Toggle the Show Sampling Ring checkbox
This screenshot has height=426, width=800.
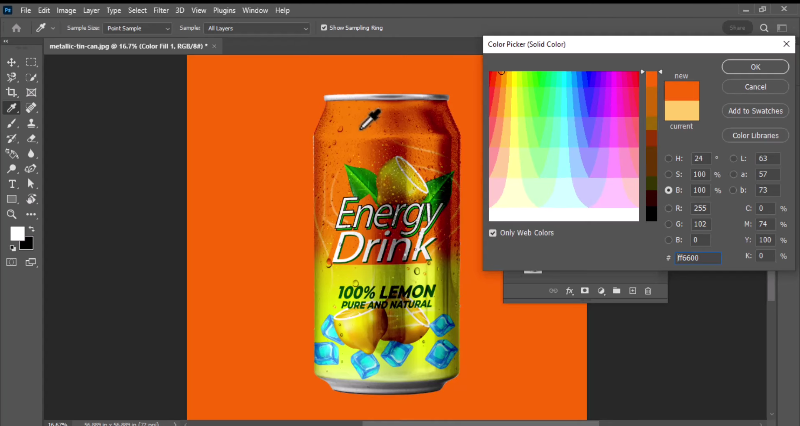(324, 28)
